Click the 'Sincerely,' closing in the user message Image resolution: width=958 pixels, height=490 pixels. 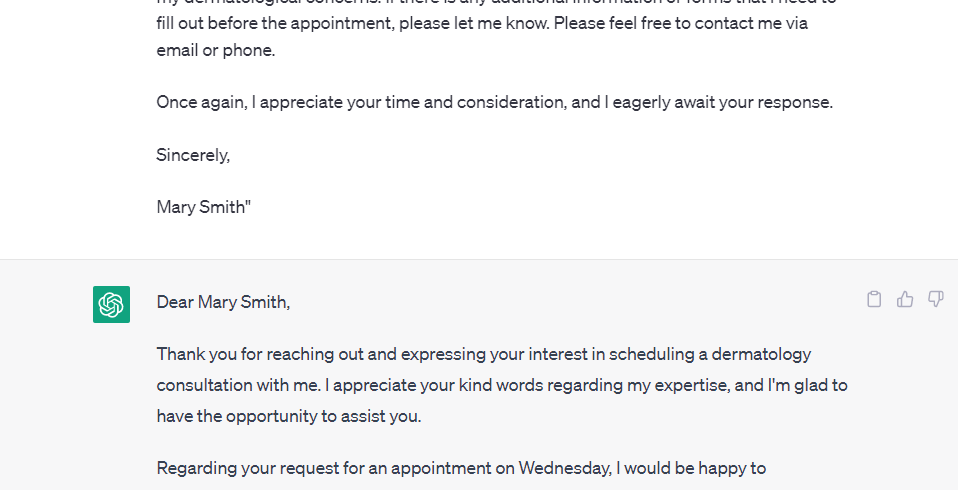pyautogui.click(x=193, y=155)
